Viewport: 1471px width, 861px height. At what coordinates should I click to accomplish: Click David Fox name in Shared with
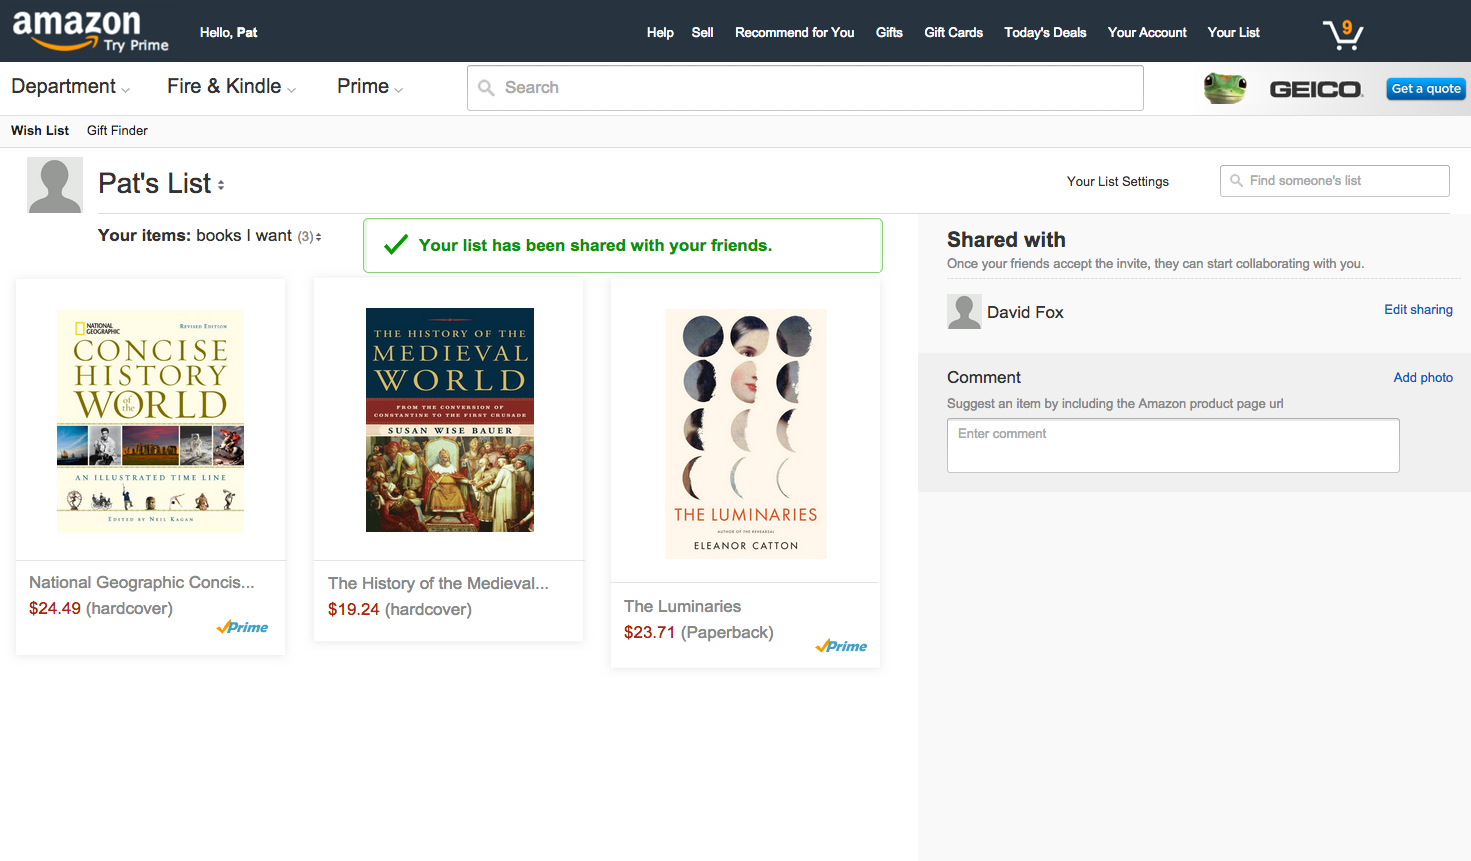[1025, 312]
